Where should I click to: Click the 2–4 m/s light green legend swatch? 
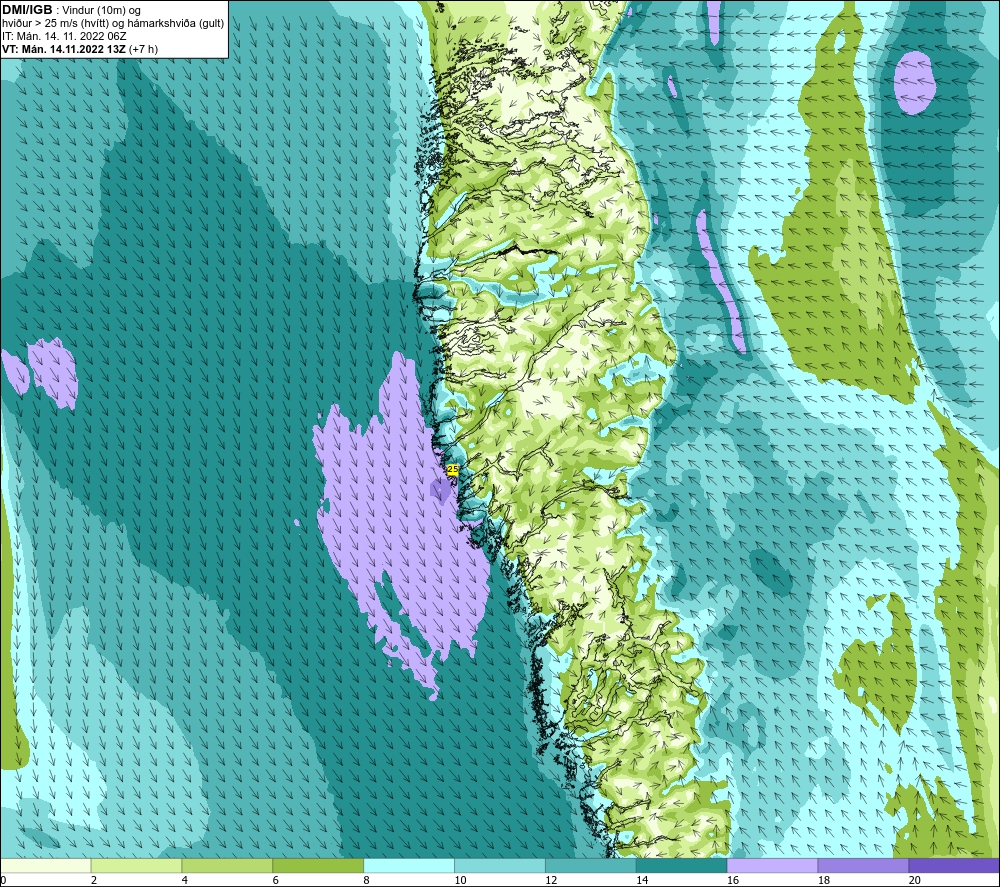(136, 865)
